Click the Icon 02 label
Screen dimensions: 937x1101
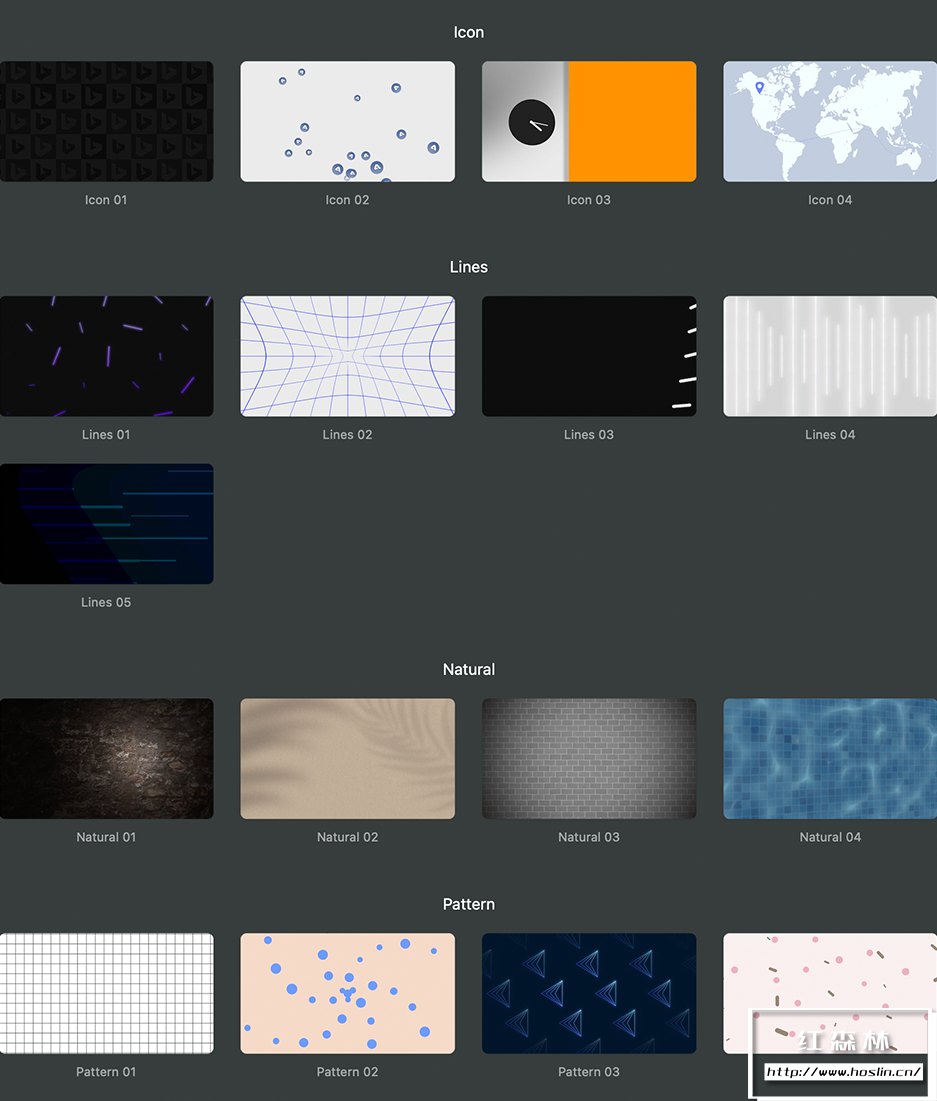pos(347,200)
